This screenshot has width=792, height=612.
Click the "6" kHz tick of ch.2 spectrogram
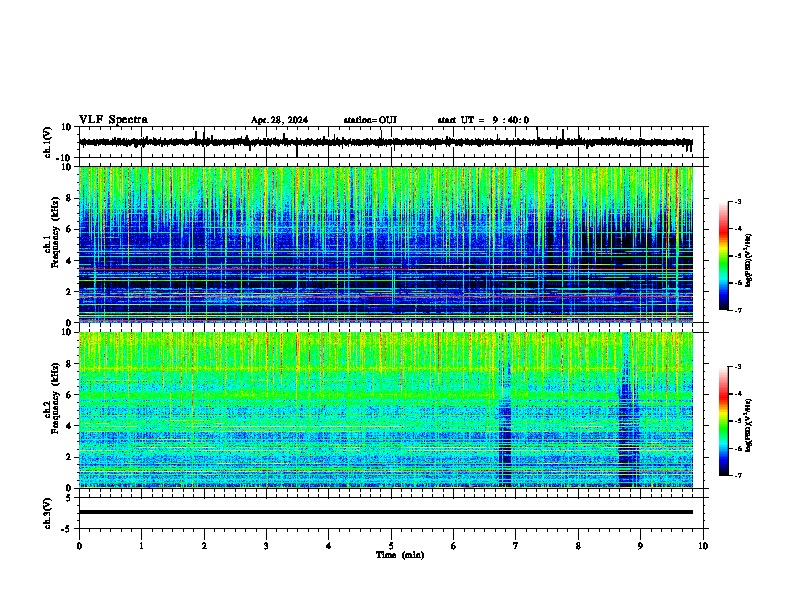(x=70, y=395)
